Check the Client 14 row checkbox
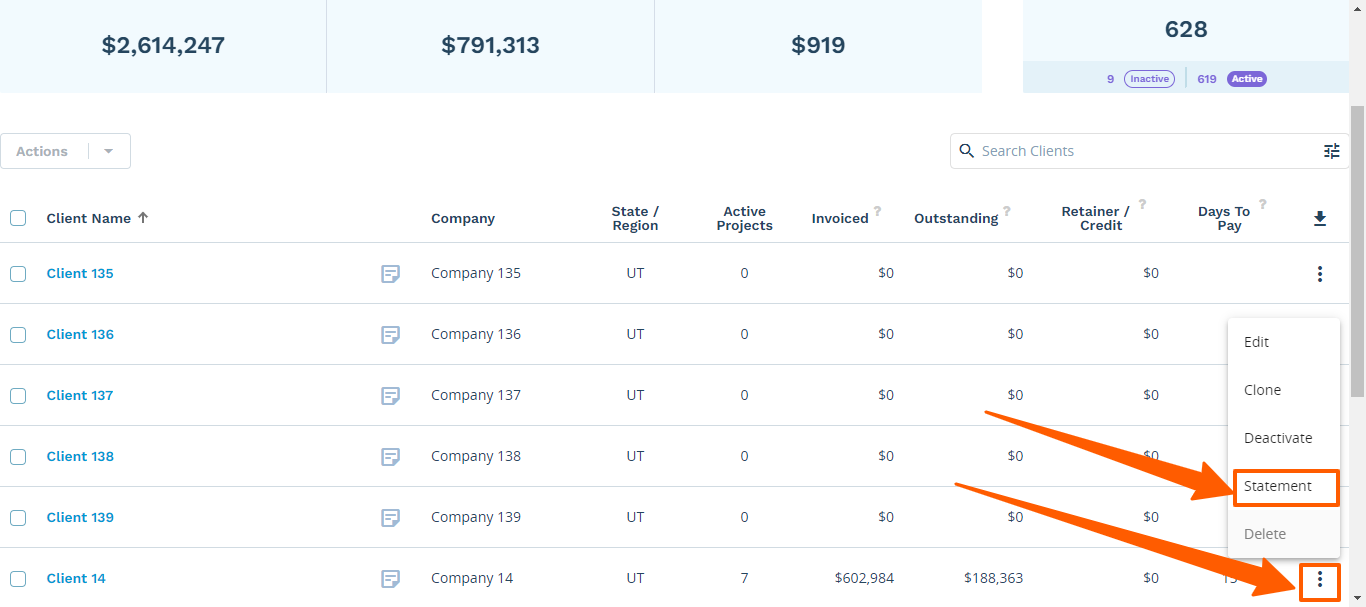Screen dimensions: 1366x607 pyautogui.click(x=18, y=579)
